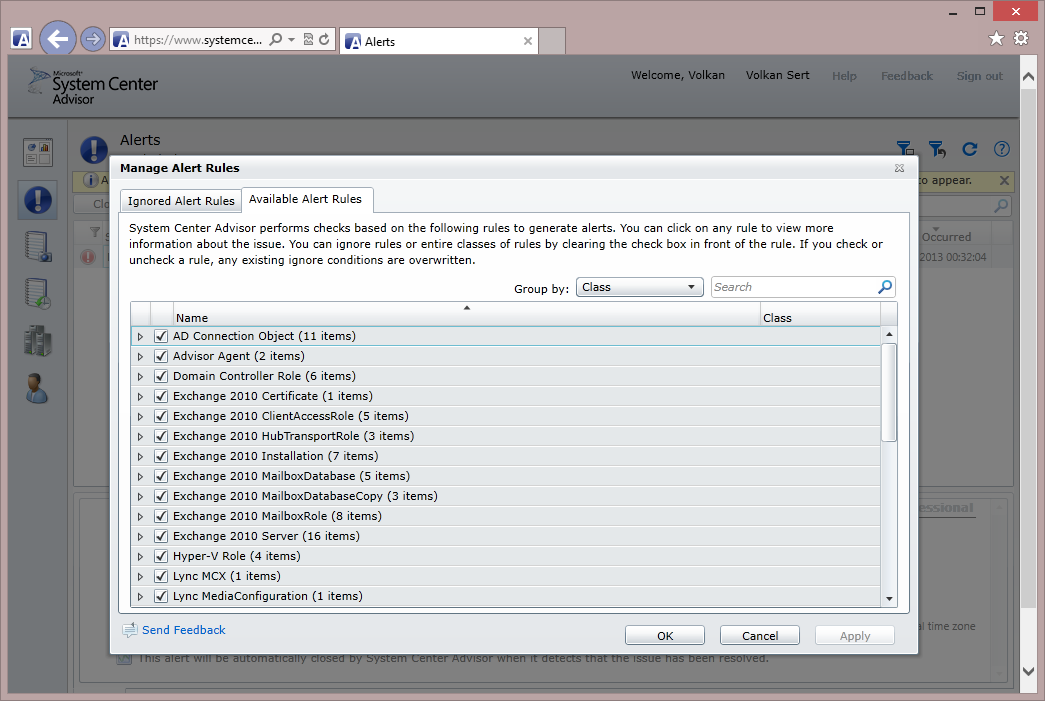Screen dimensions: 1045x701
Task: Expand the AD Connection Object group
Action: pos(140,337)
